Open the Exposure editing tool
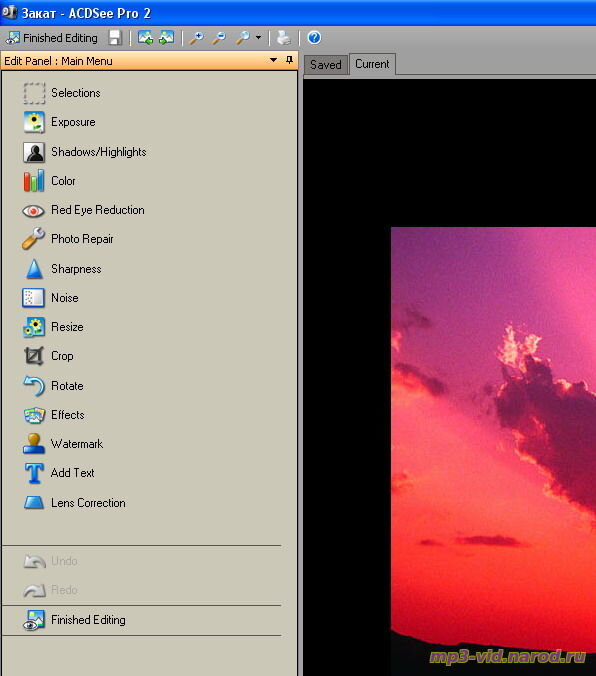 point(59,122)
